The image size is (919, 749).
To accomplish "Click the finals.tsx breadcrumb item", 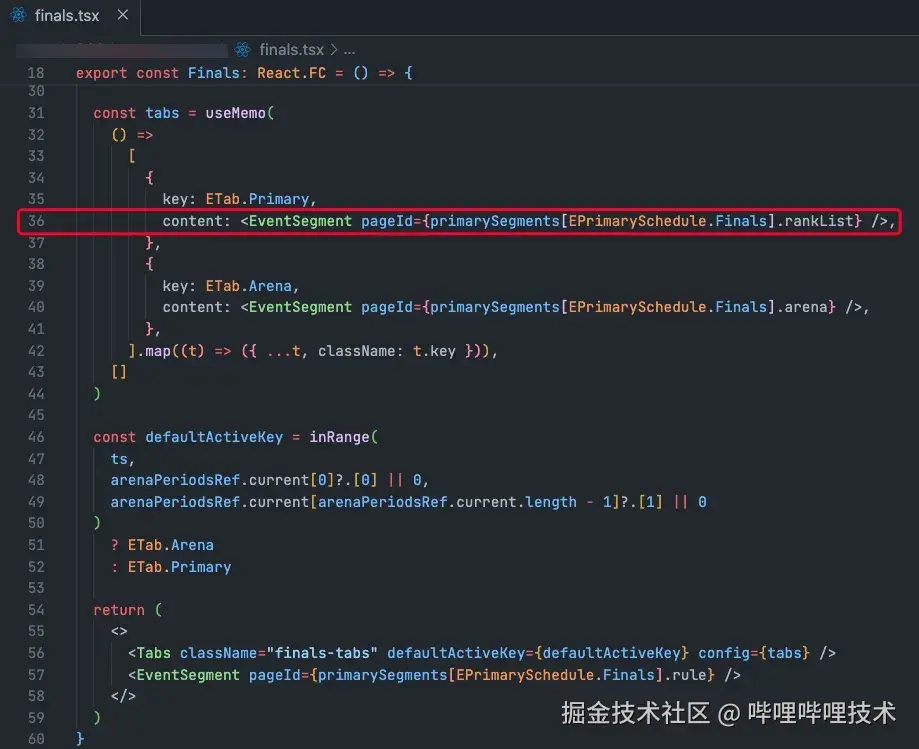I will pos(291,49).
